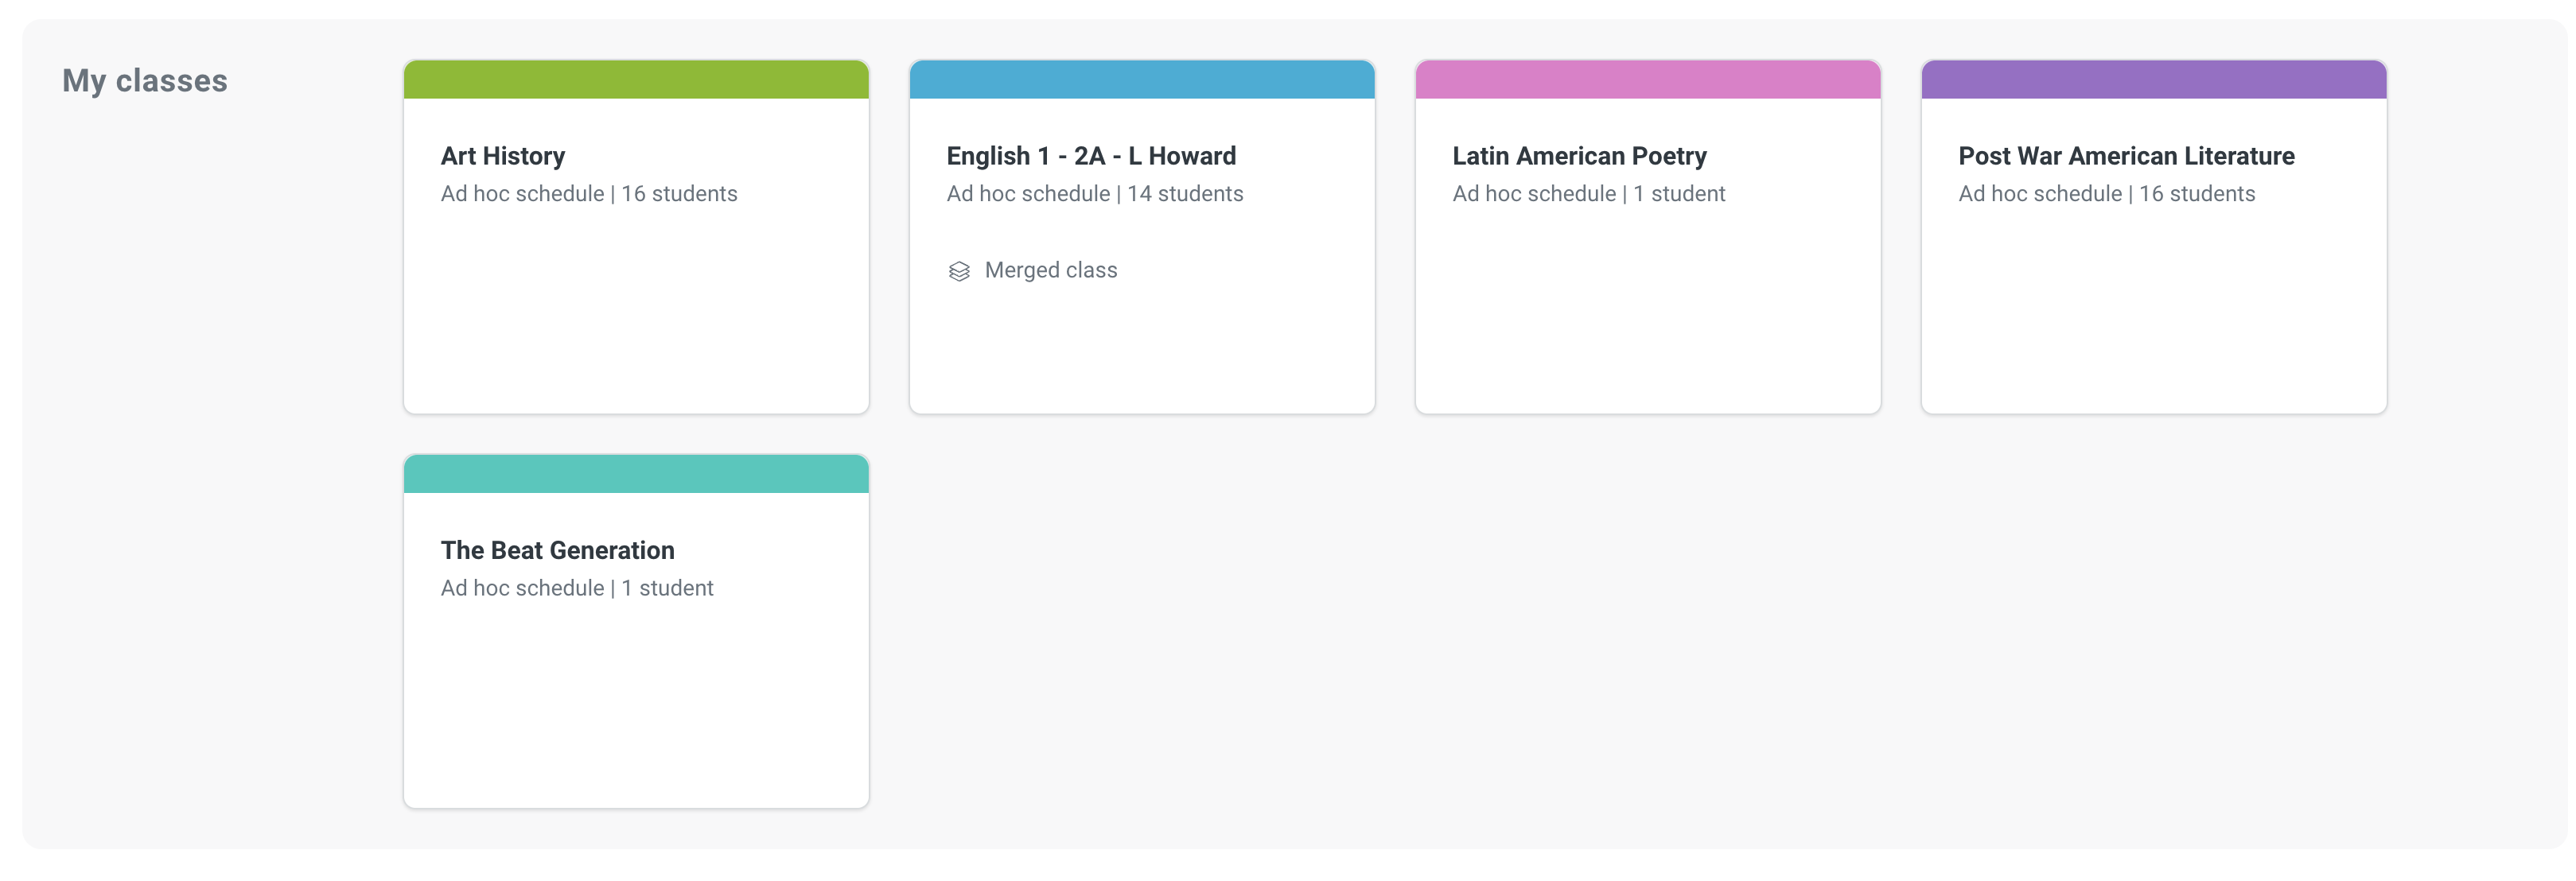The width and height of the screenshot is (2576, 881).
Task: Open The Beat Generation class card
Action: 636,700
